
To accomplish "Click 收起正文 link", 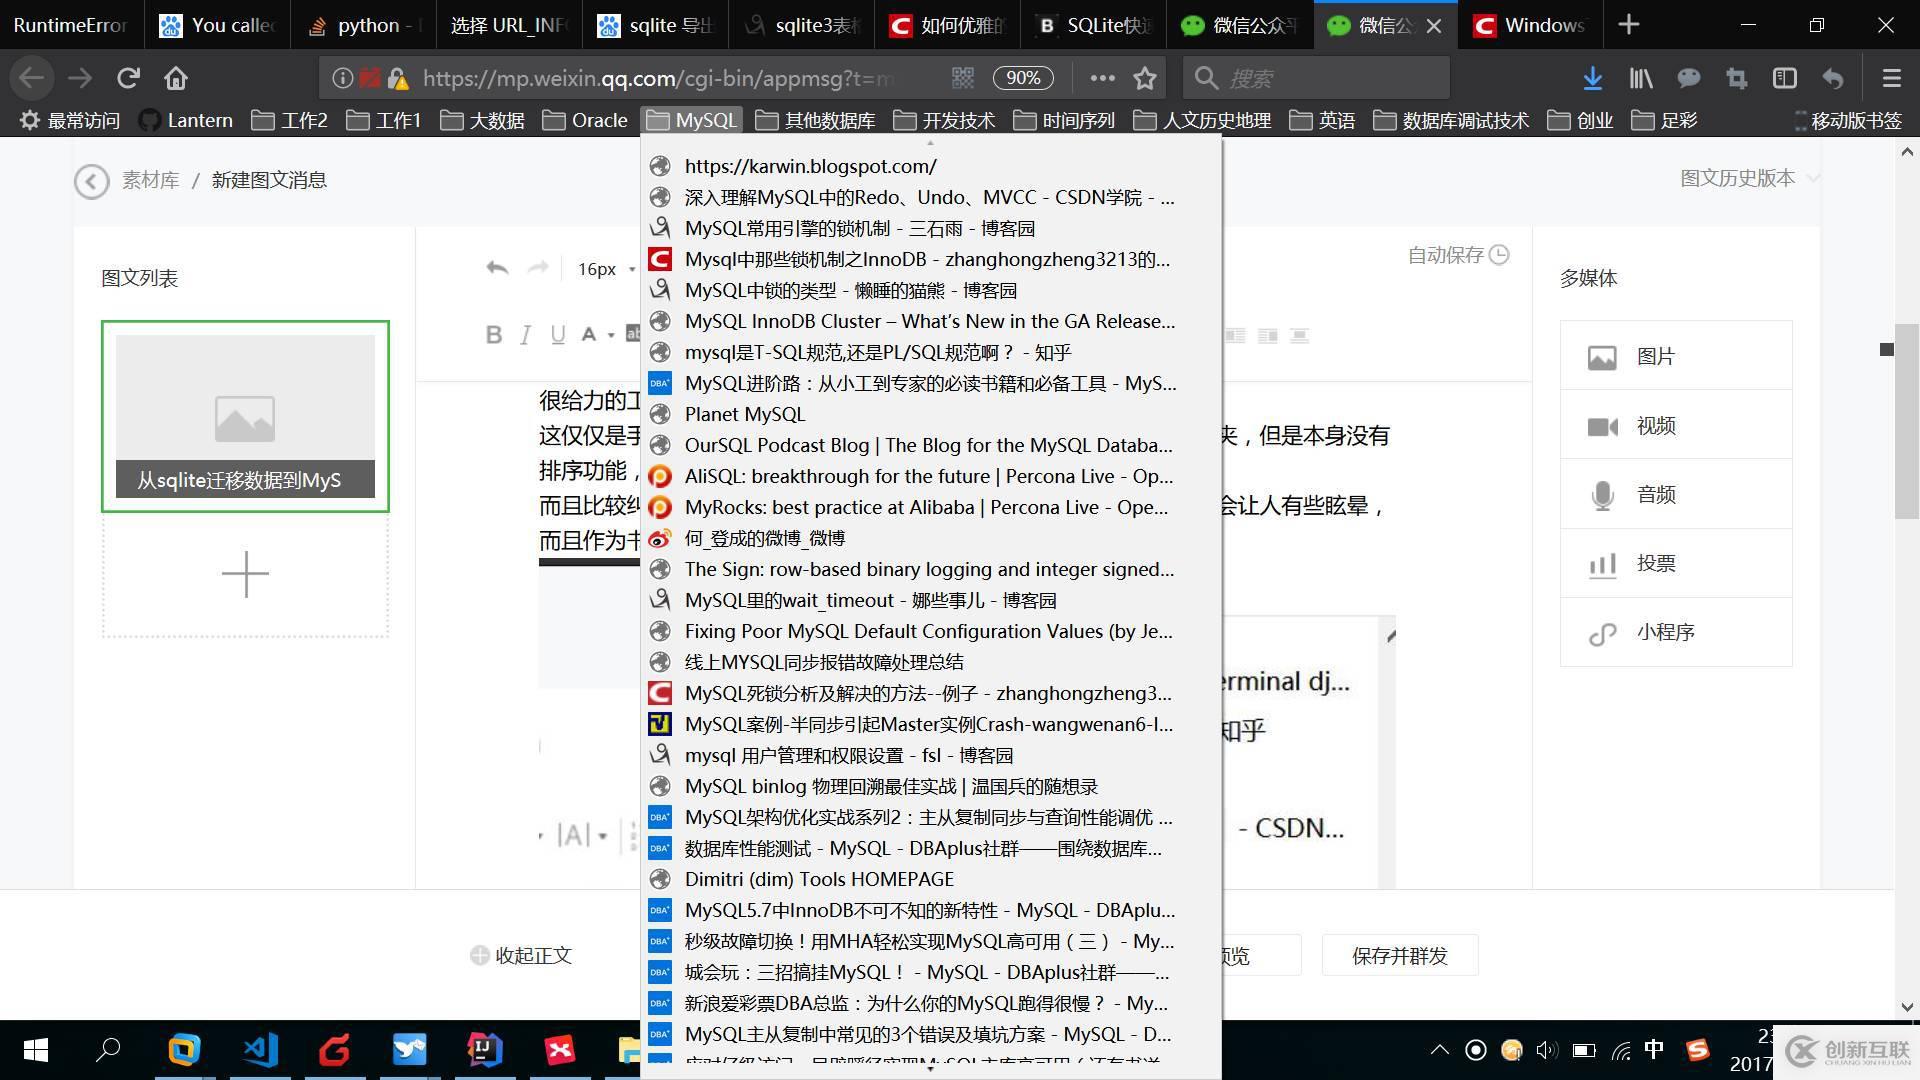I will click(521, 956).
